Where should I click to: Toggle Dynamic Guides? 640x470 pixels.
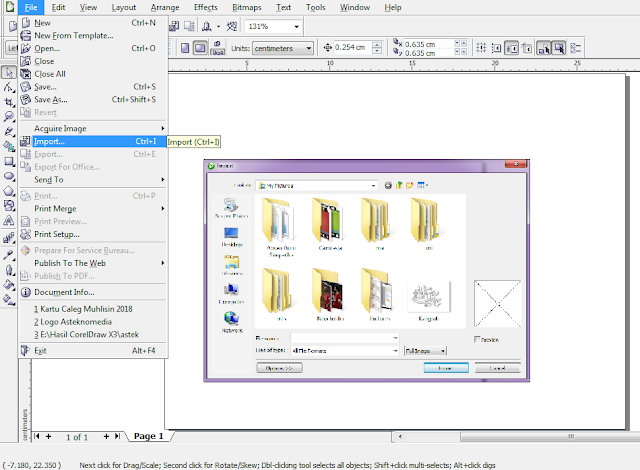[x=527, y=48]
